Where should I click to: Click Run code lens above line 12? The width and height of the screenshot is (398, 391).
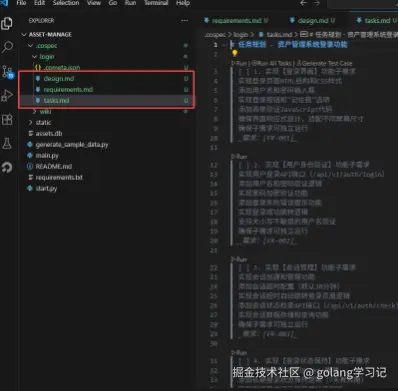click(x=239, y=157)
